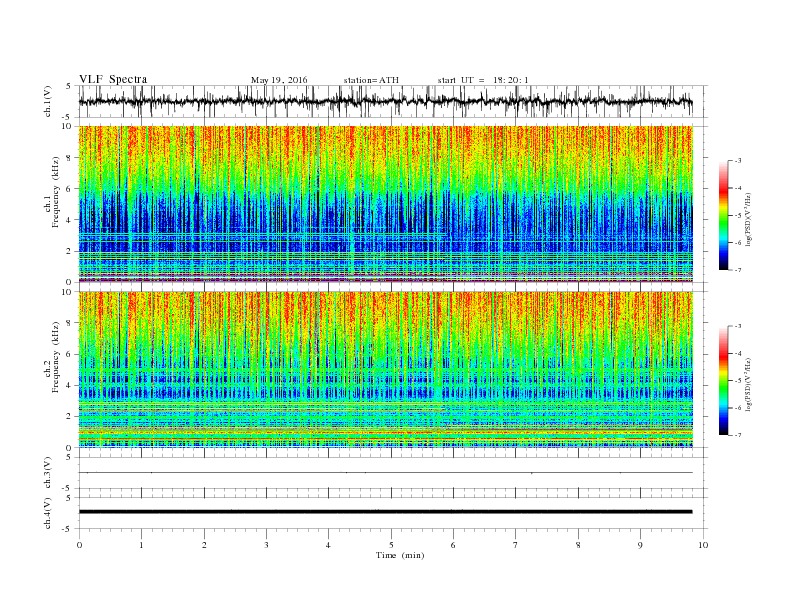Click the 4 kHz tick of ch.2 spectrogram
Viewport: 792px width, 612px height.
71,385
